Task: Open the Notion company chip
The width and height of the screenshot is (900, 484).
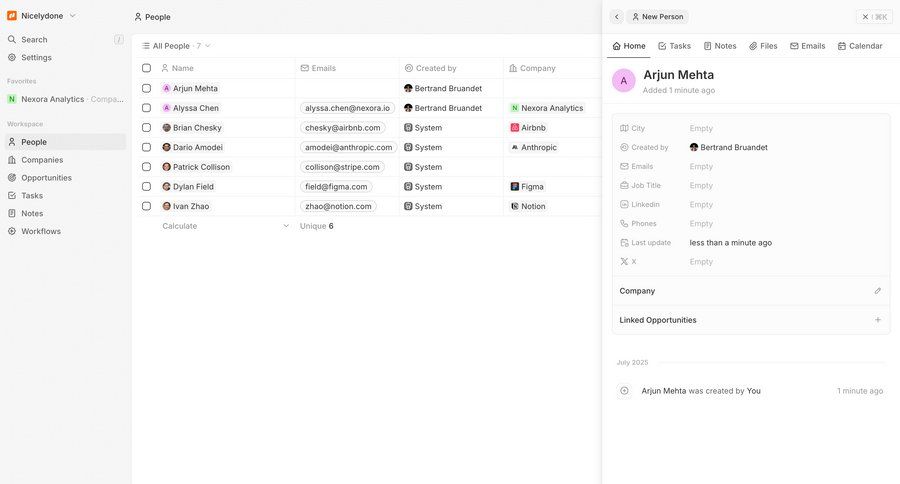Action: point(528,206)
